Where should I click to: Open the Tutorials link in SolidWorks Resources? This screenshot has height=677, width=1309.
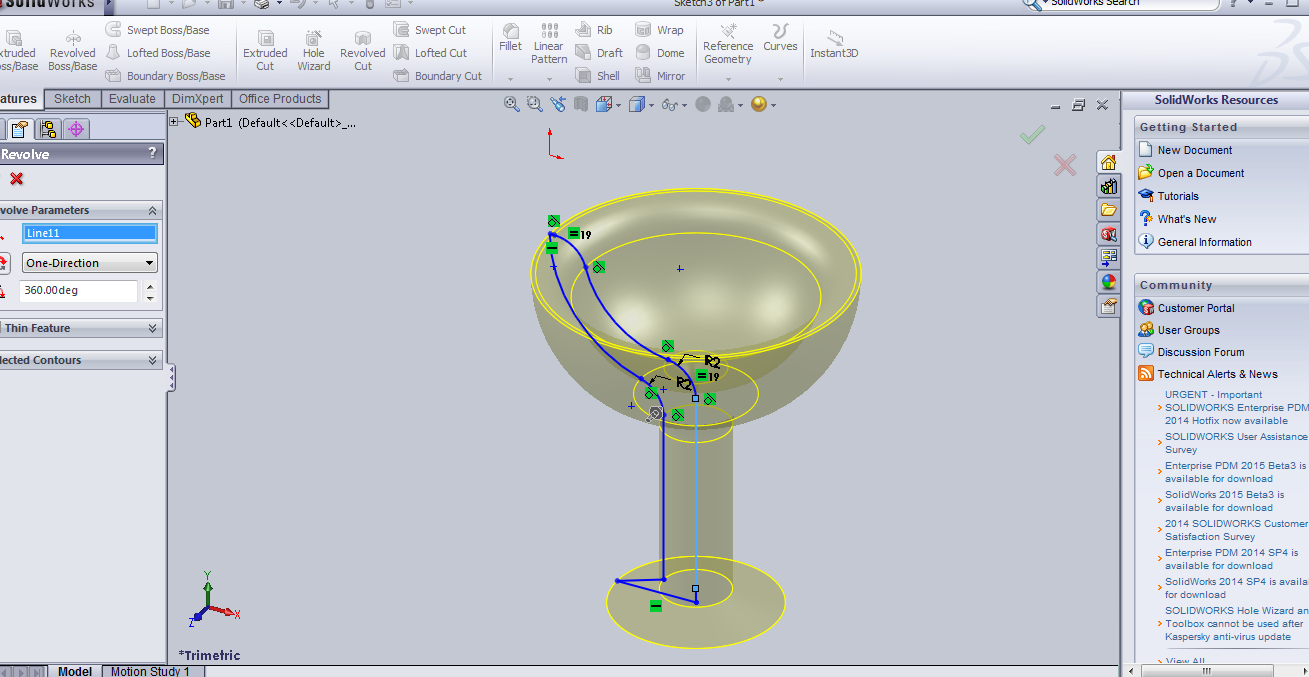click(1180, 195)
